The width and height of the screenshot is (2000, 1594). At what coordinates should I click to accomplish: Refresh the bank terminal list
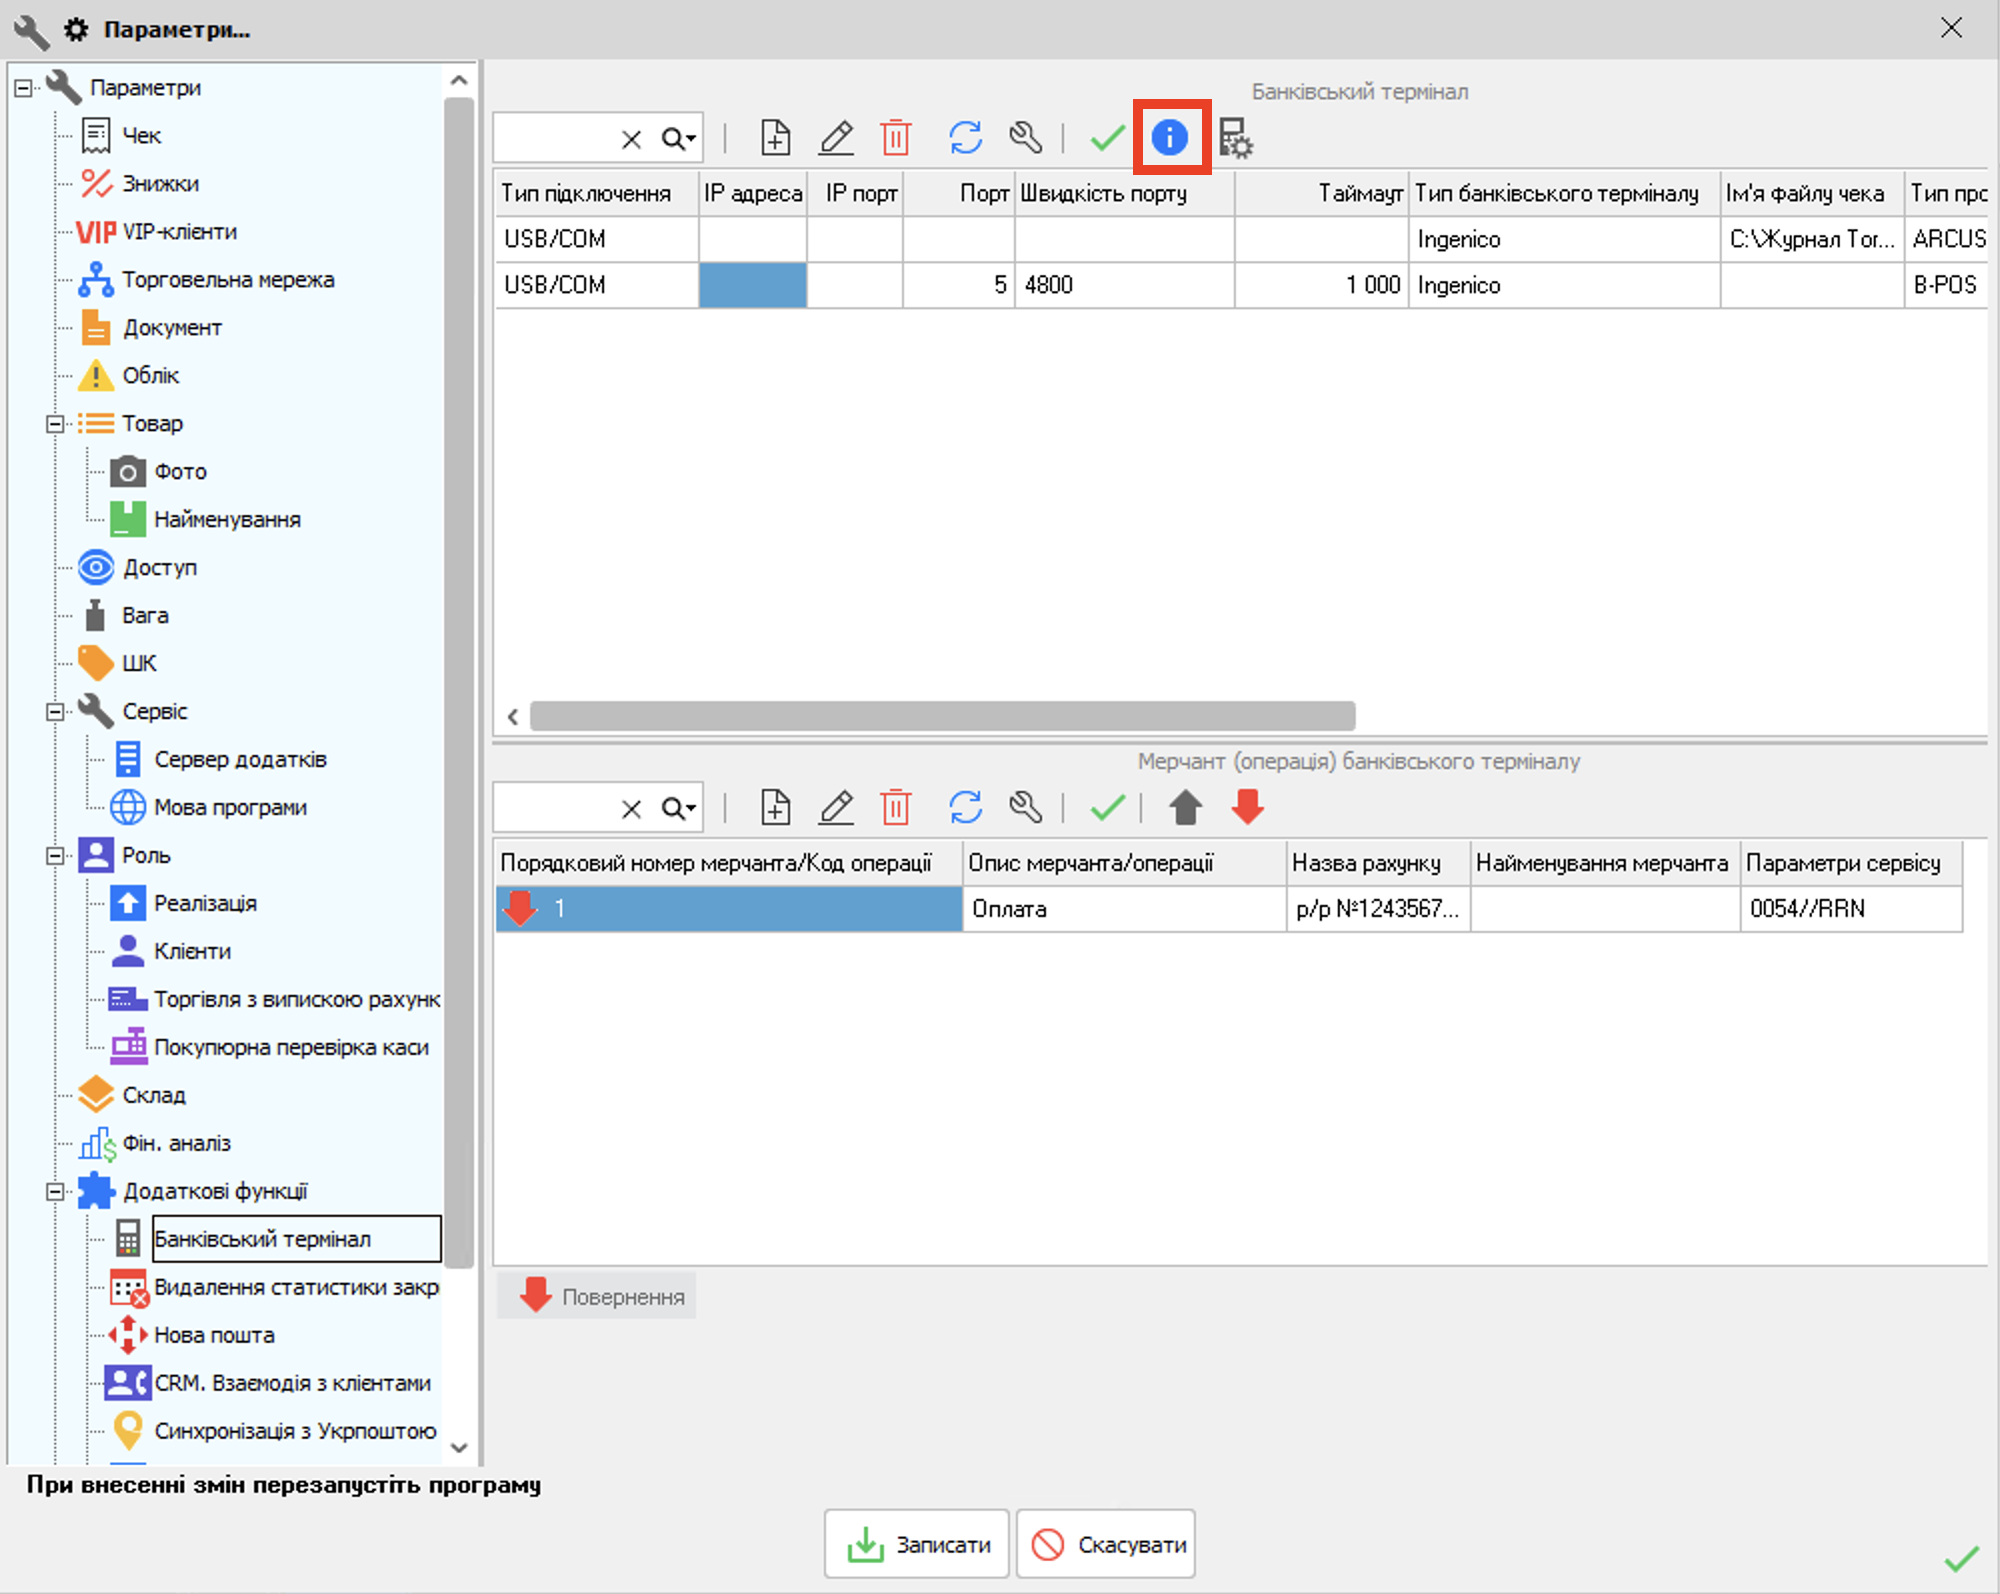(965, 138)
